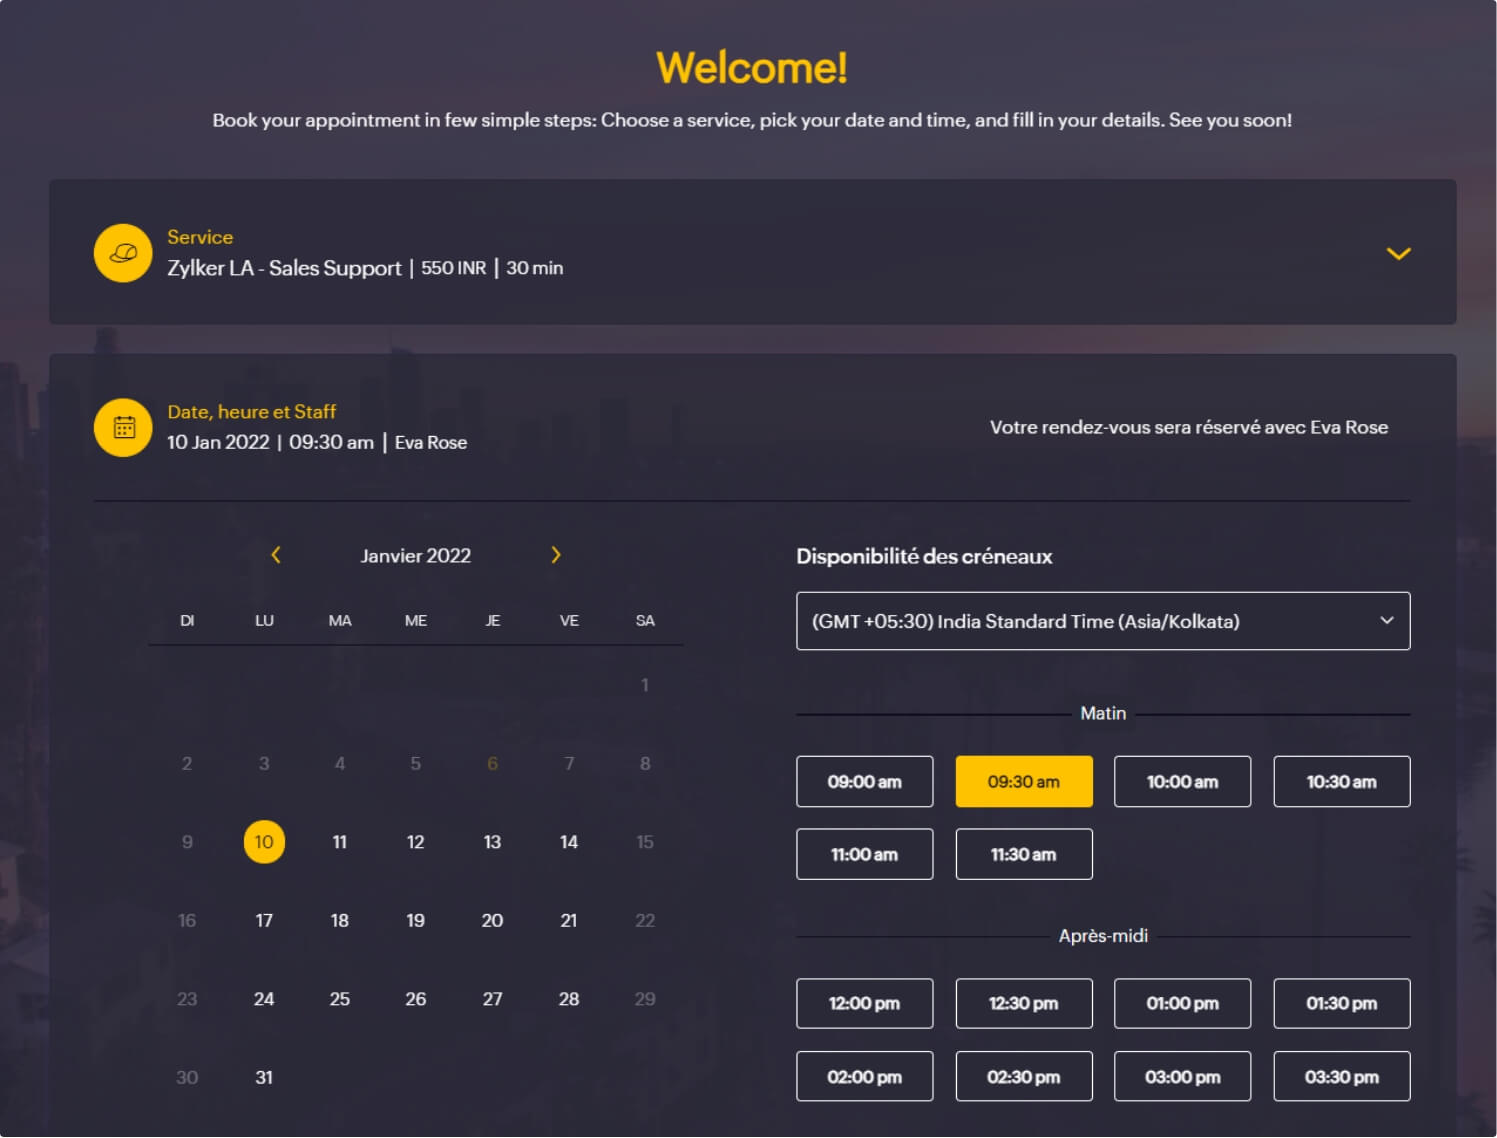Choose the 01:00 pm slot

coord(1182,1004)
